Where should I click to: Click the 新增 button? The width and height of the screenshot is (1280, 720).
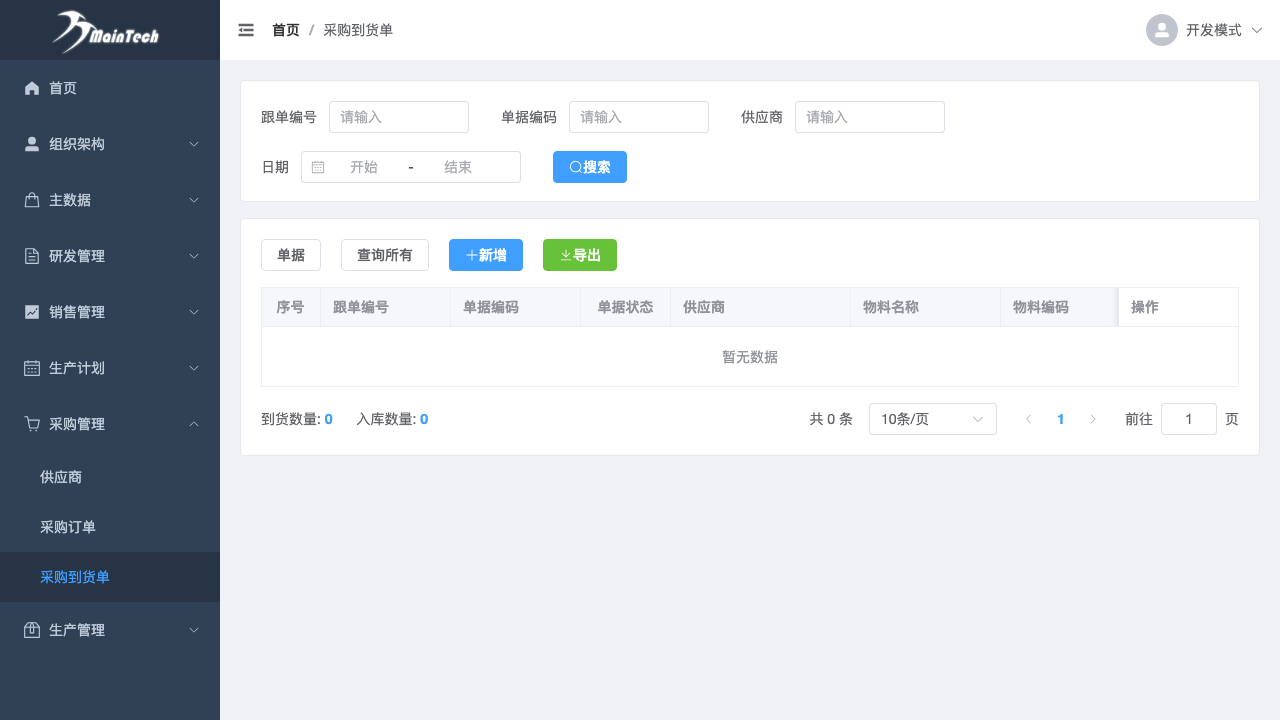486,255
